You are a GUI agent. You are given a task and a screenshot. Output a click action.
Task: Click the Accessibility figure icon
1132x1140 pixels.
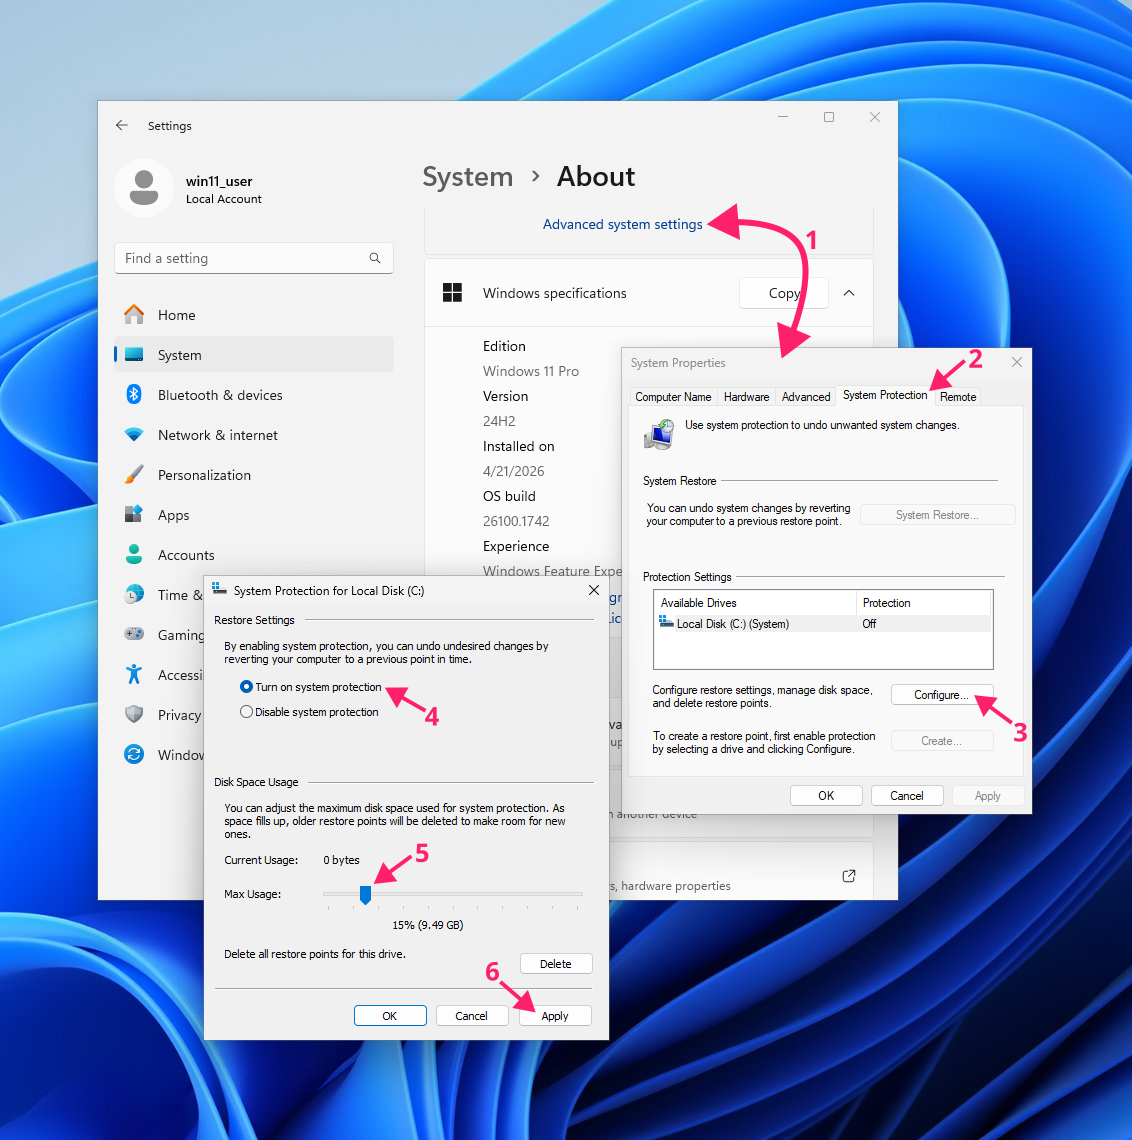click(x=134, y=675)
